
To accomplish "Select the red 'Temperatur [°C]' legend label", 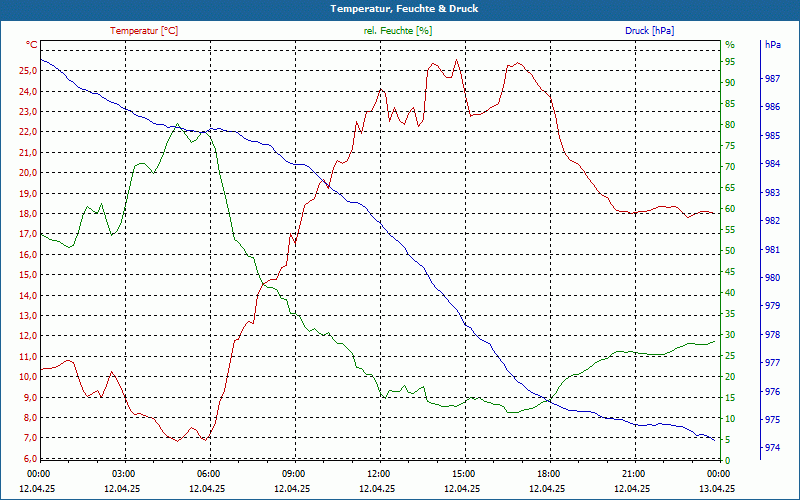I will [x=144, y=31].
